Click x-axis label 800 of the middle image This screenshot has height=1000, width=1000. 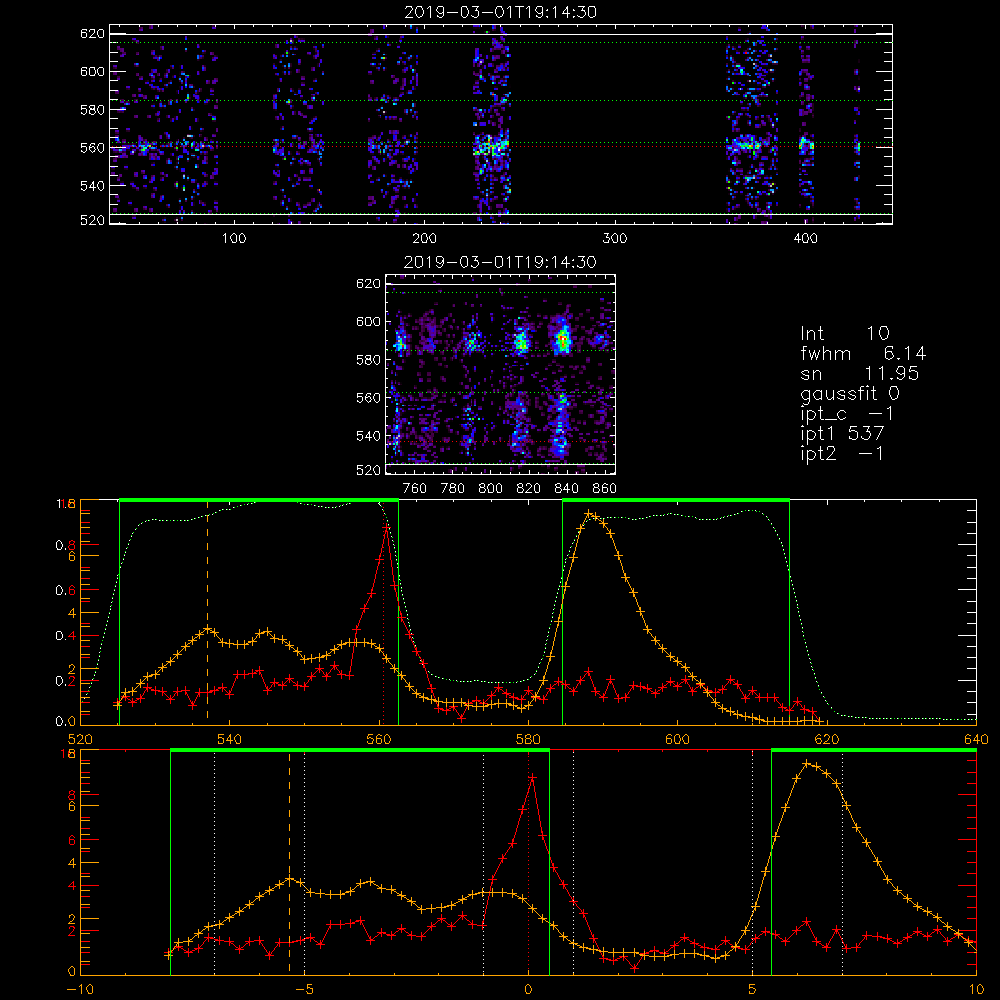point(490,489)
